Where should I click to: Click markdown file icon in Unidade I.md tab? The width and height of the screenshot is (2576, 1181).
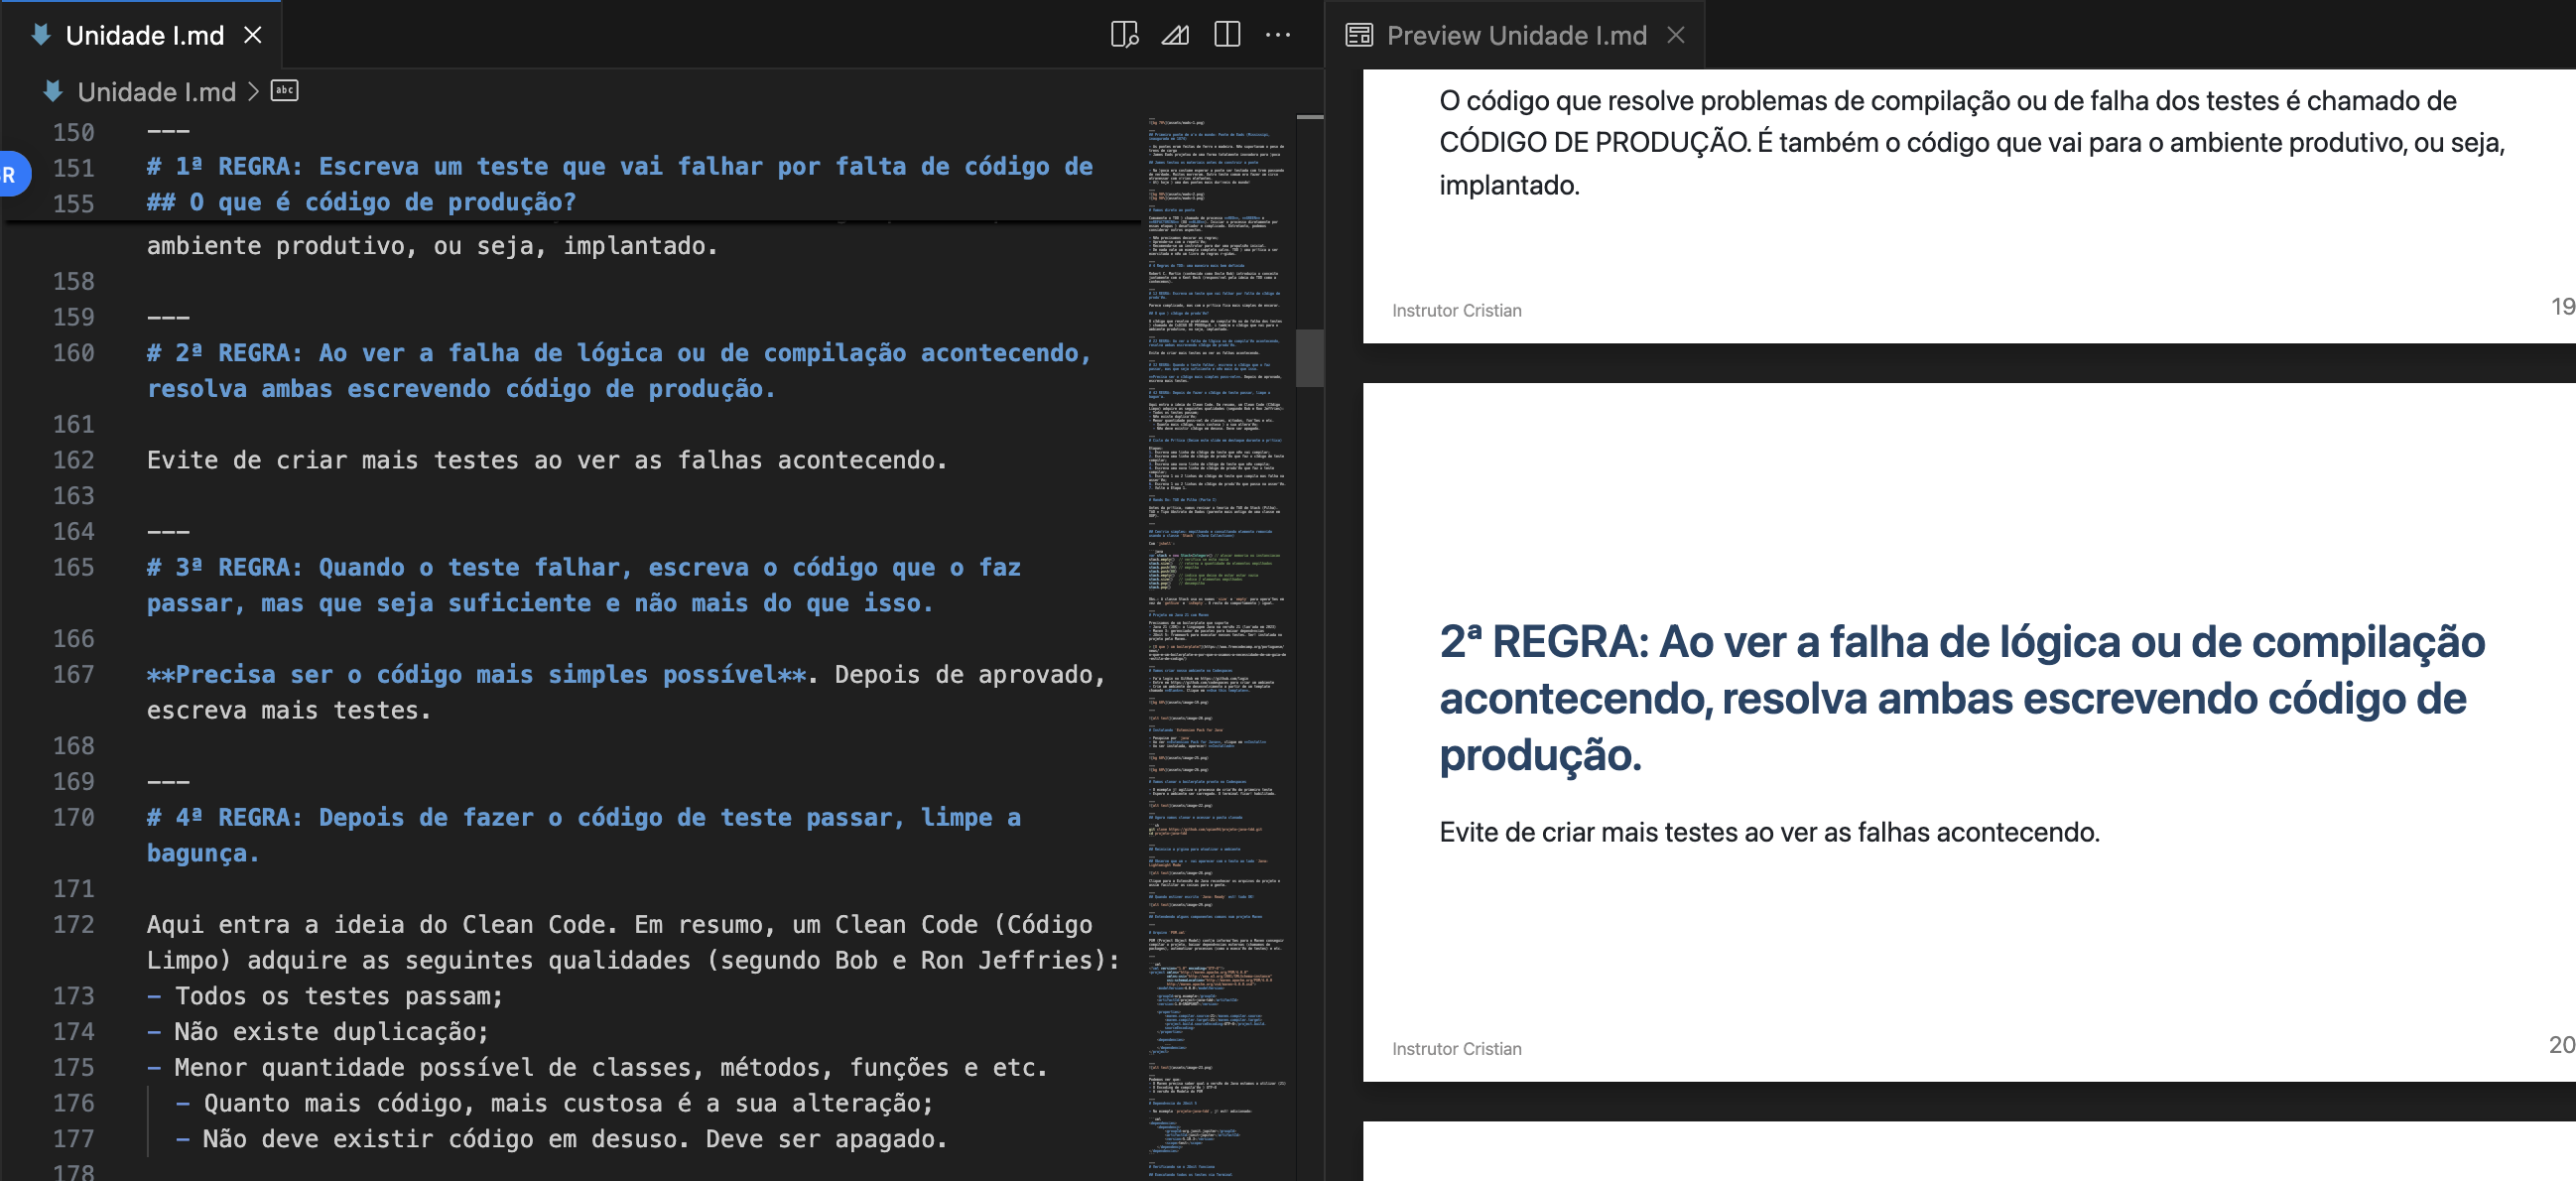point(41,35)
